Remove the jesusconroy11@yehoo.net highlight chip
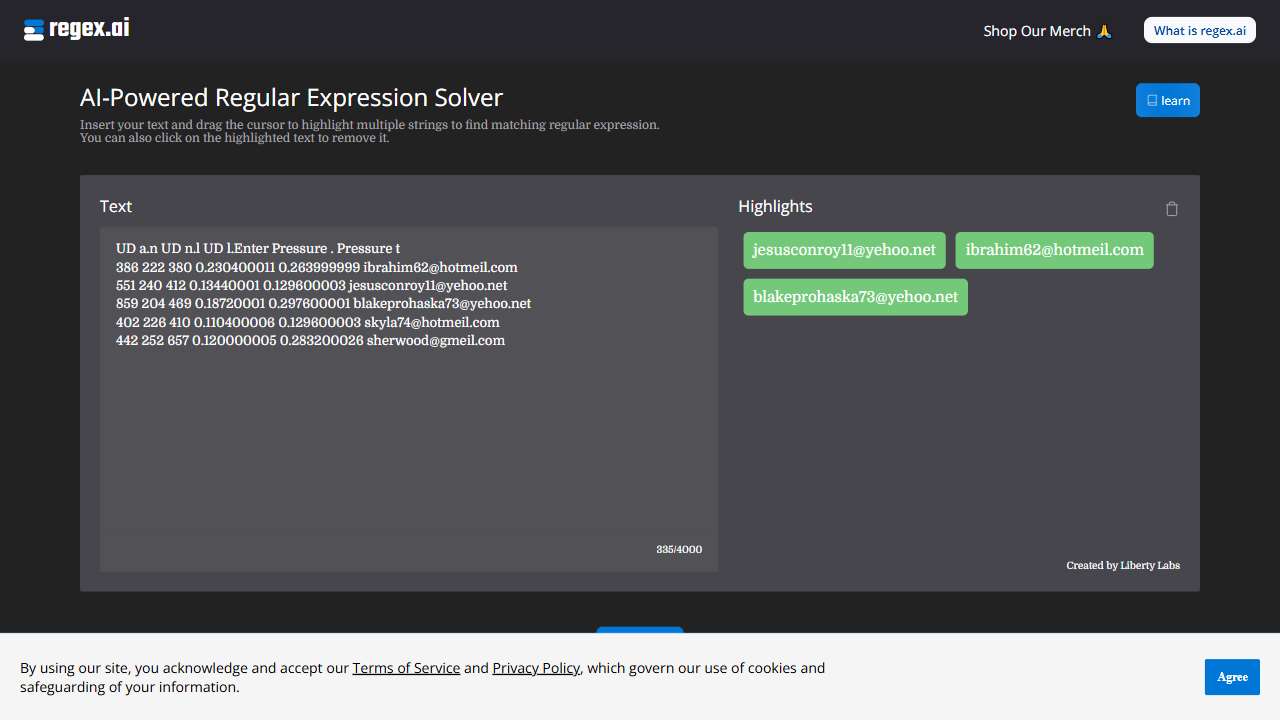This screenshot has height=720, width=1280. (x=844, y=250)
